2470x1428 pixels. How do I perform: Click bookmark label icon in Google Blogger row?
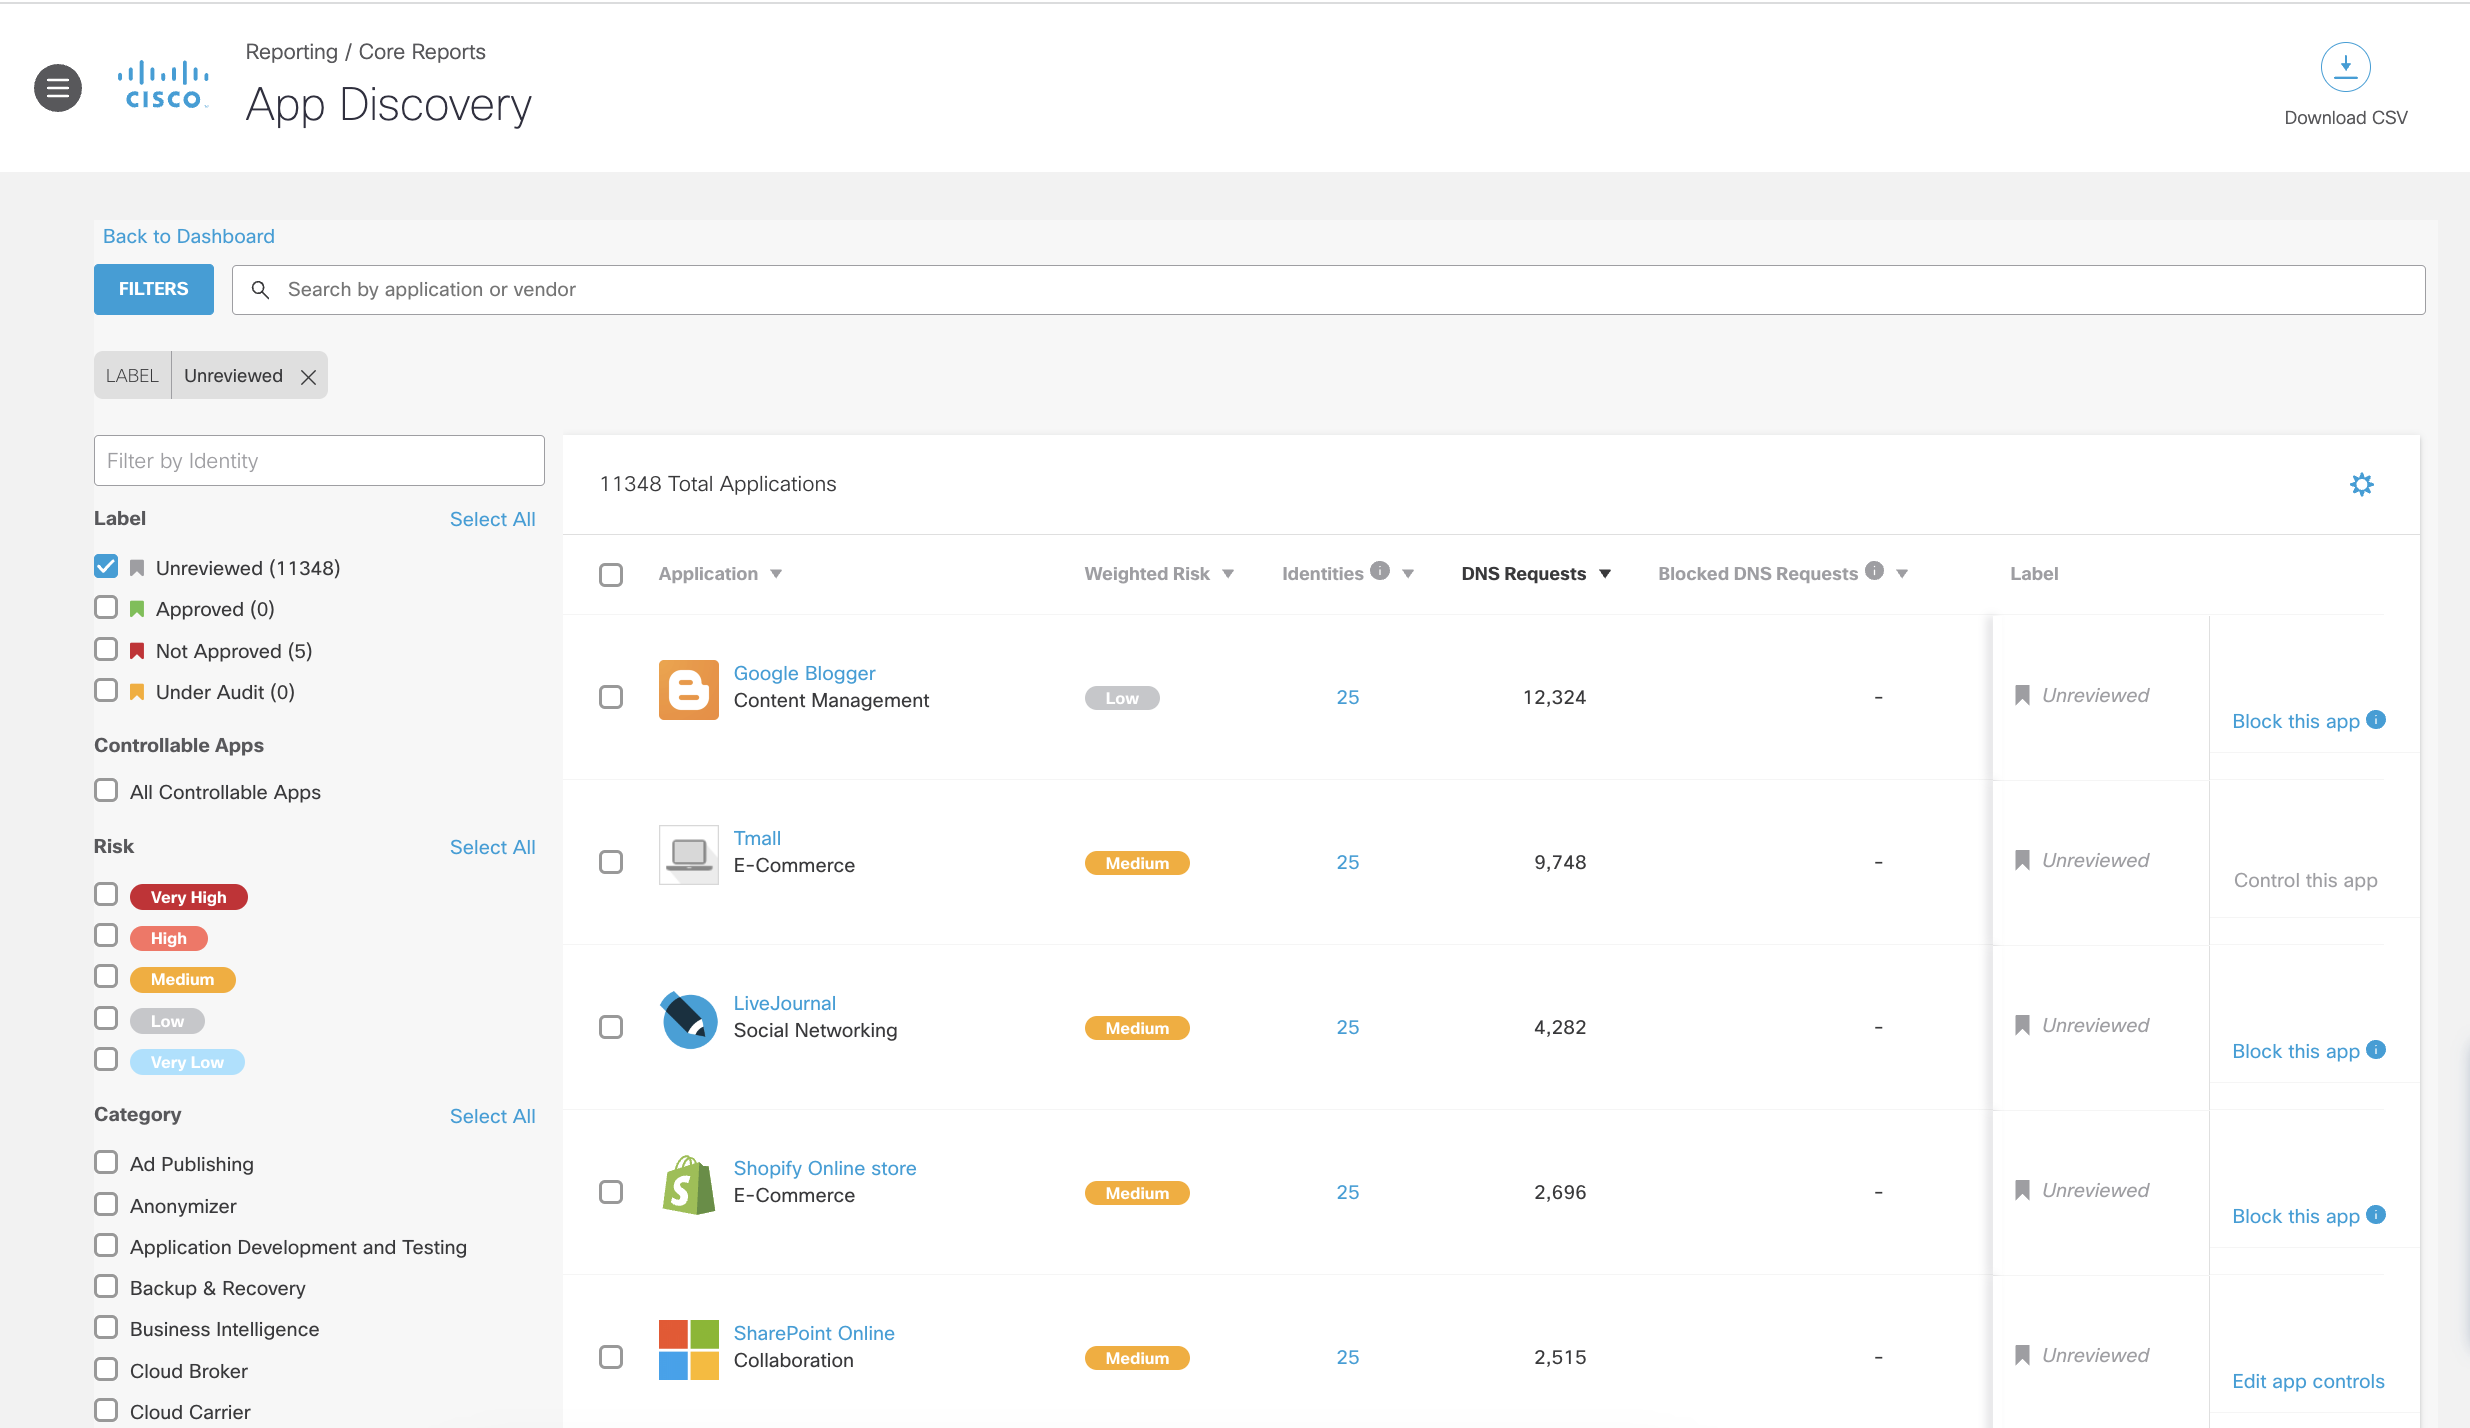coord(2022,695)
